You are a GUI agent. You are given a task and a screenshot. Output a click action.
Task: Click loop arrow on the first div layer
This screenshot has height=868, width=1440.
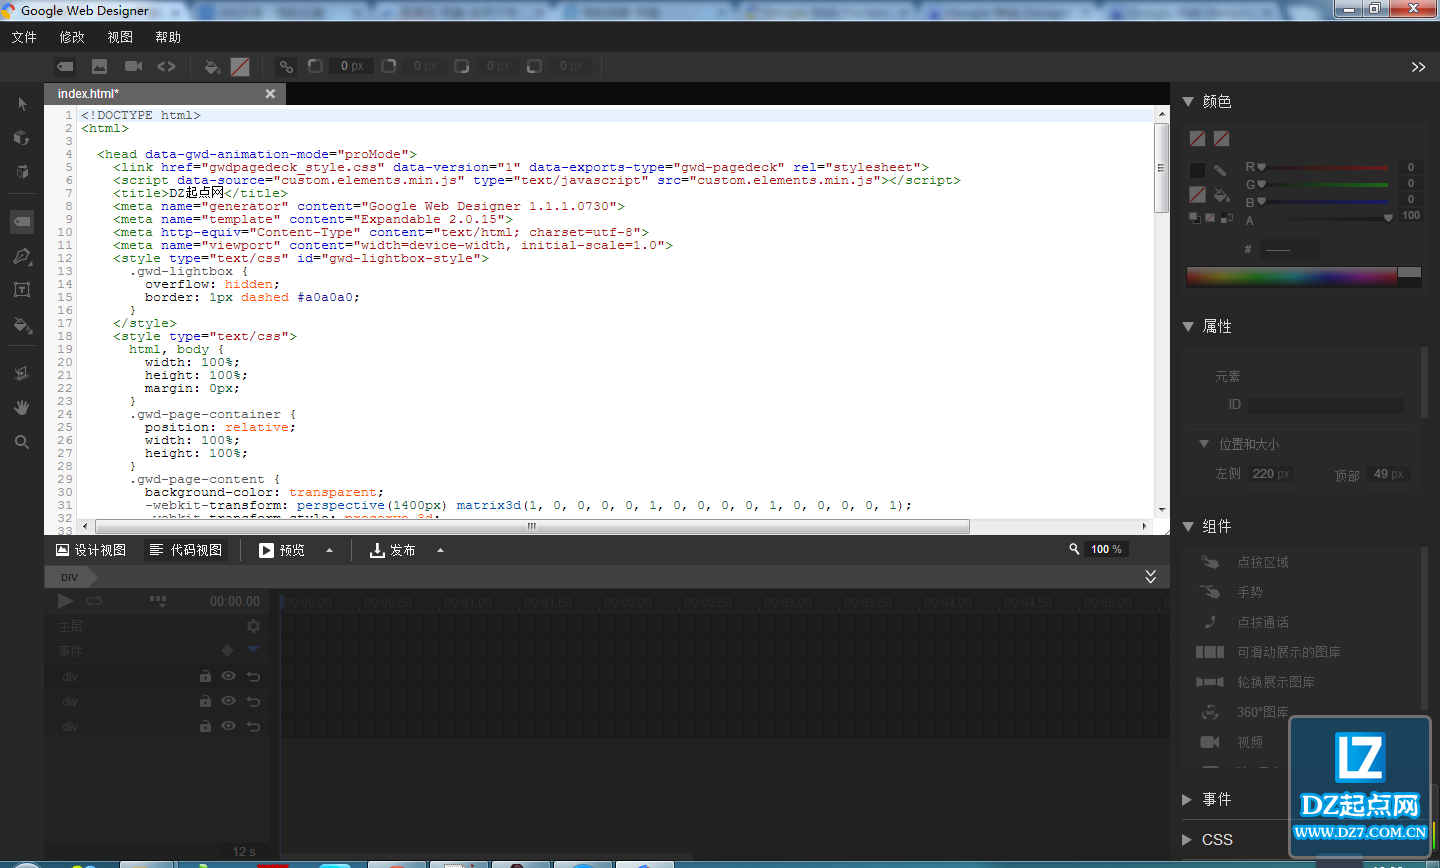coord(254,677)
